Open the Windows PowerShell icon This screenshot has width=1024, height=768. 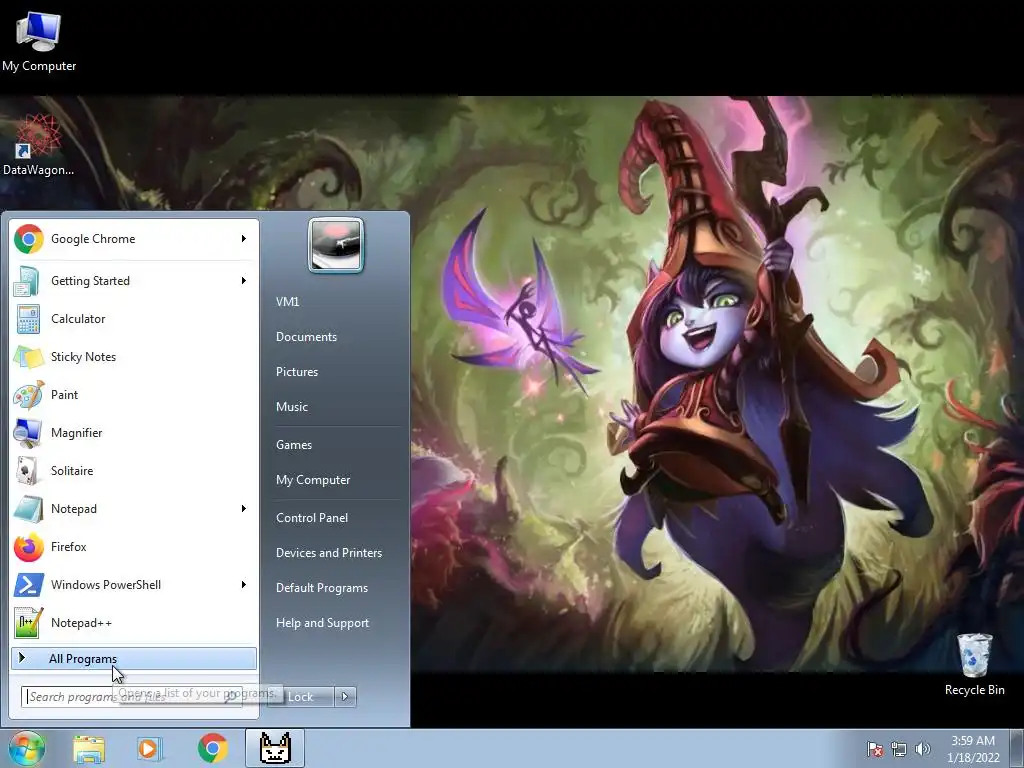tap(28, 585)
